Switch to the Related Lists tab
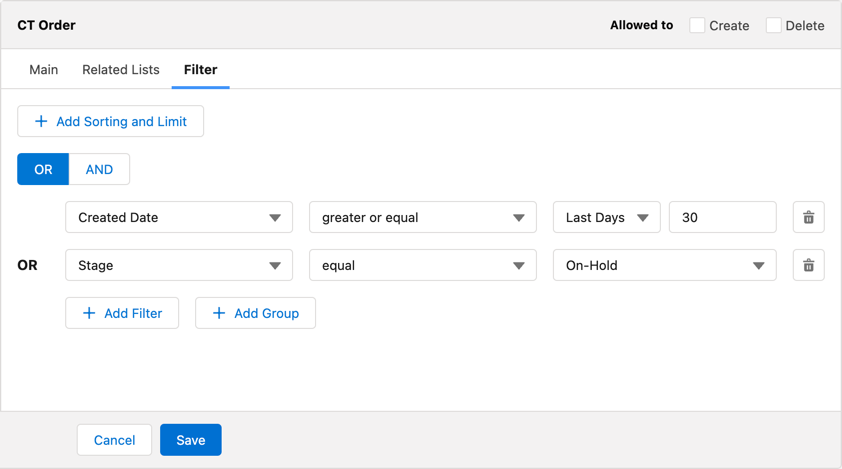Viewport: 842px width, 469px height. tap(121, 69)
